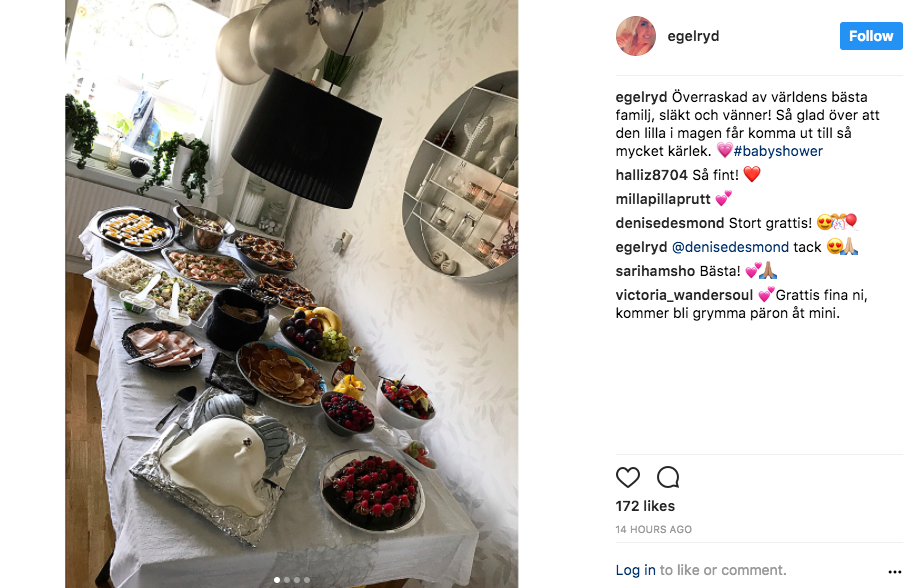920x588 pixels.
Task: Click the speech bubble comment icon
Action: 668,477
